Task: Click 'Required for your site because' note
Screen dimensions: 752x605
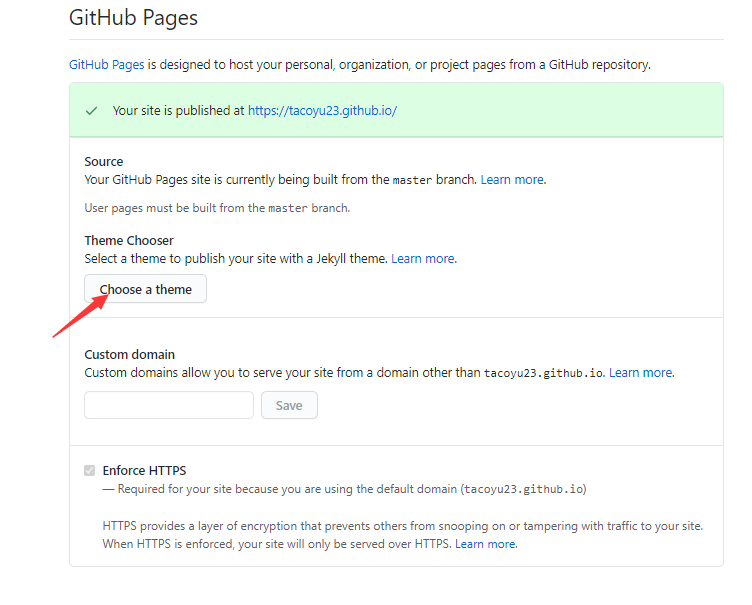Action: point(344,489)
